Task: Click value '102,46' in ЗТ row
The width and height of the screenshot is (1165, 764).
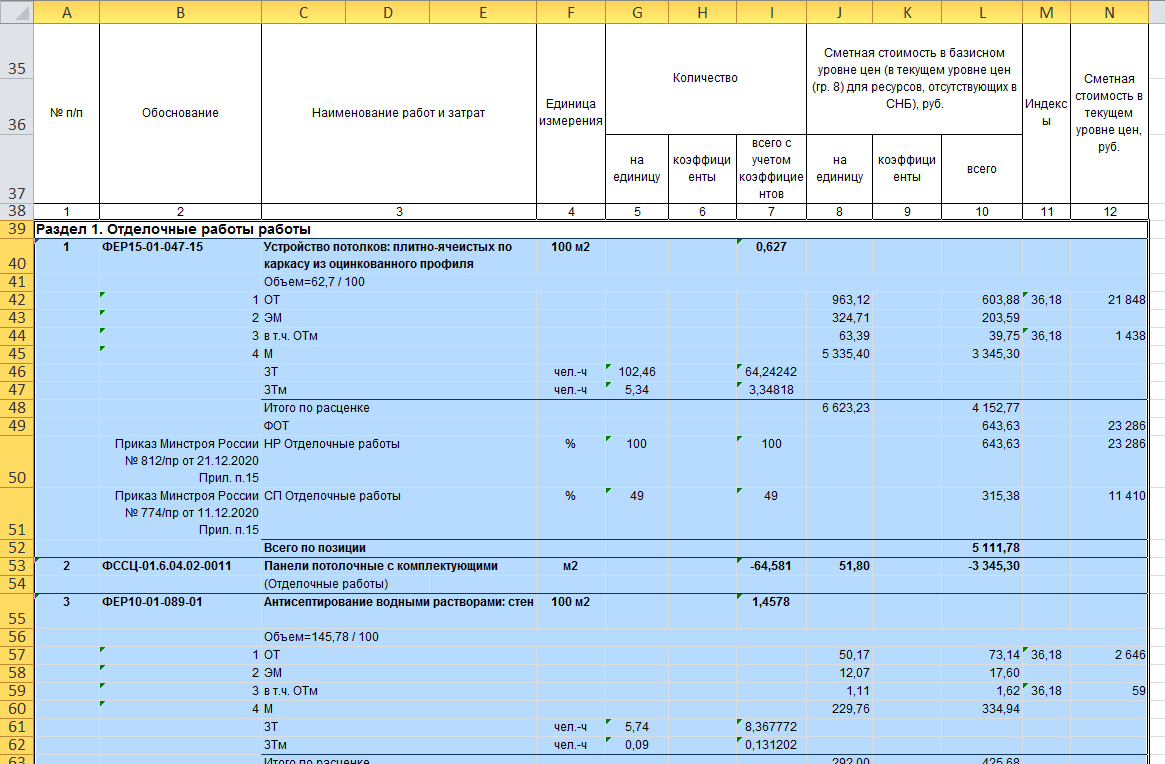Action: click(637, 372)
